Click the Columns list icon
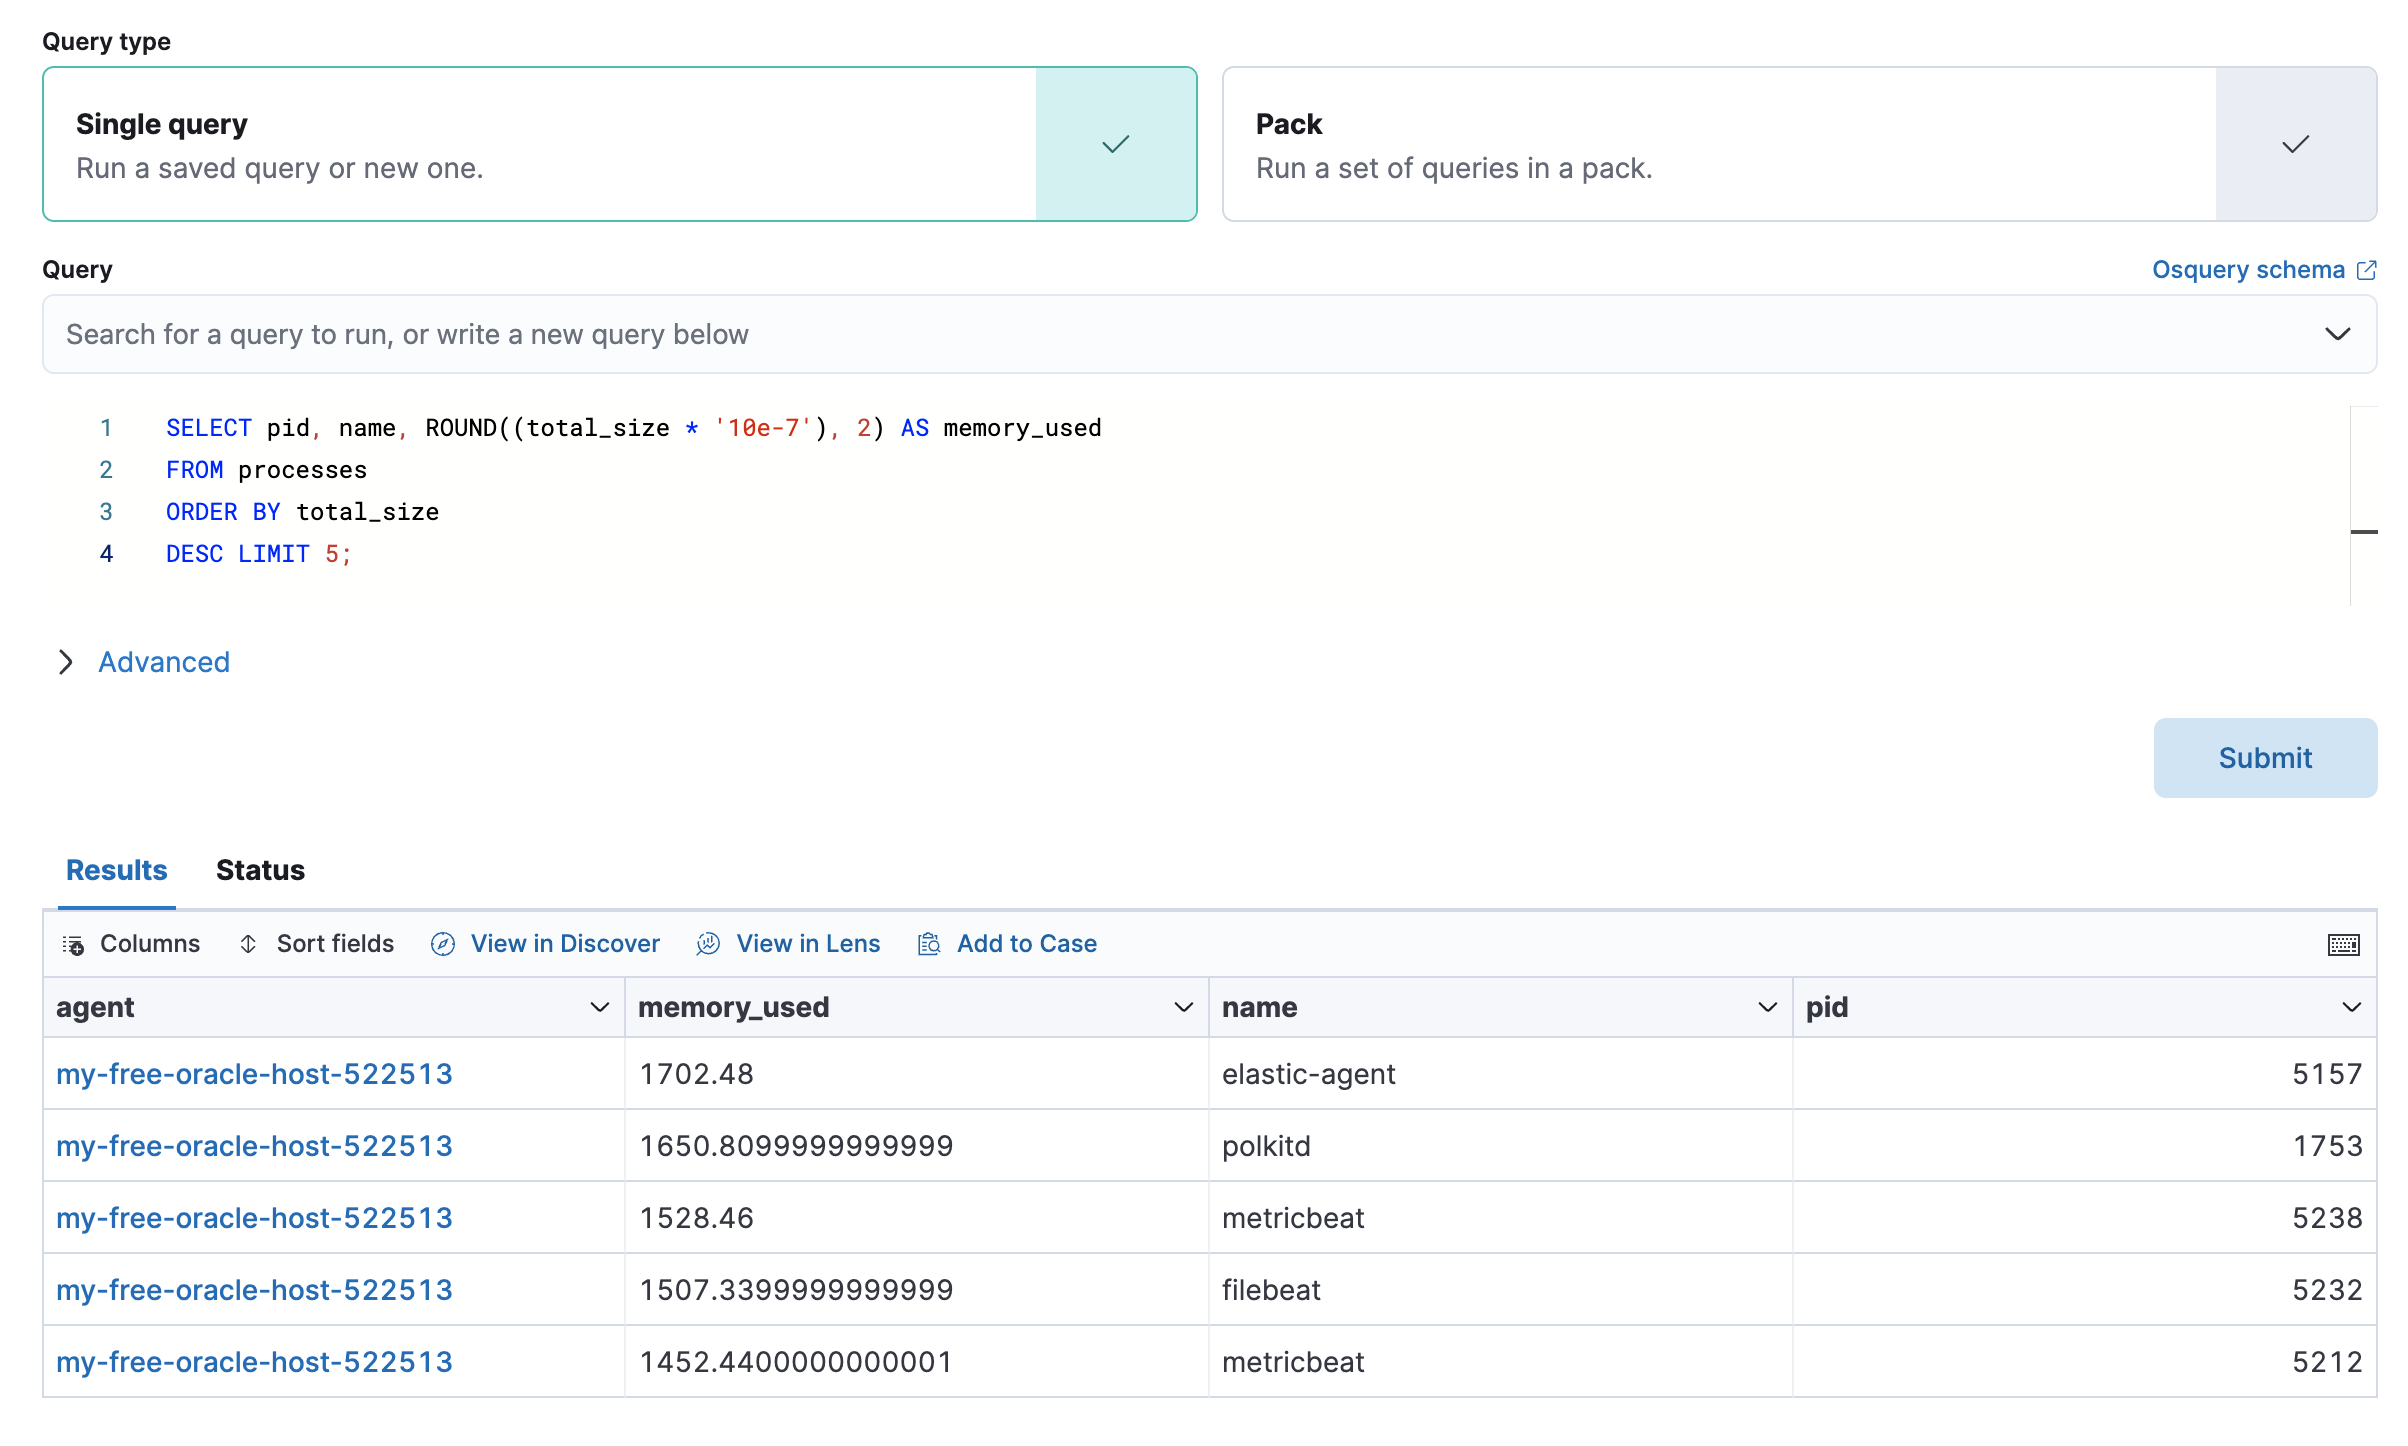This screenshot has height=1446, width=2408. tap(73, 945)
